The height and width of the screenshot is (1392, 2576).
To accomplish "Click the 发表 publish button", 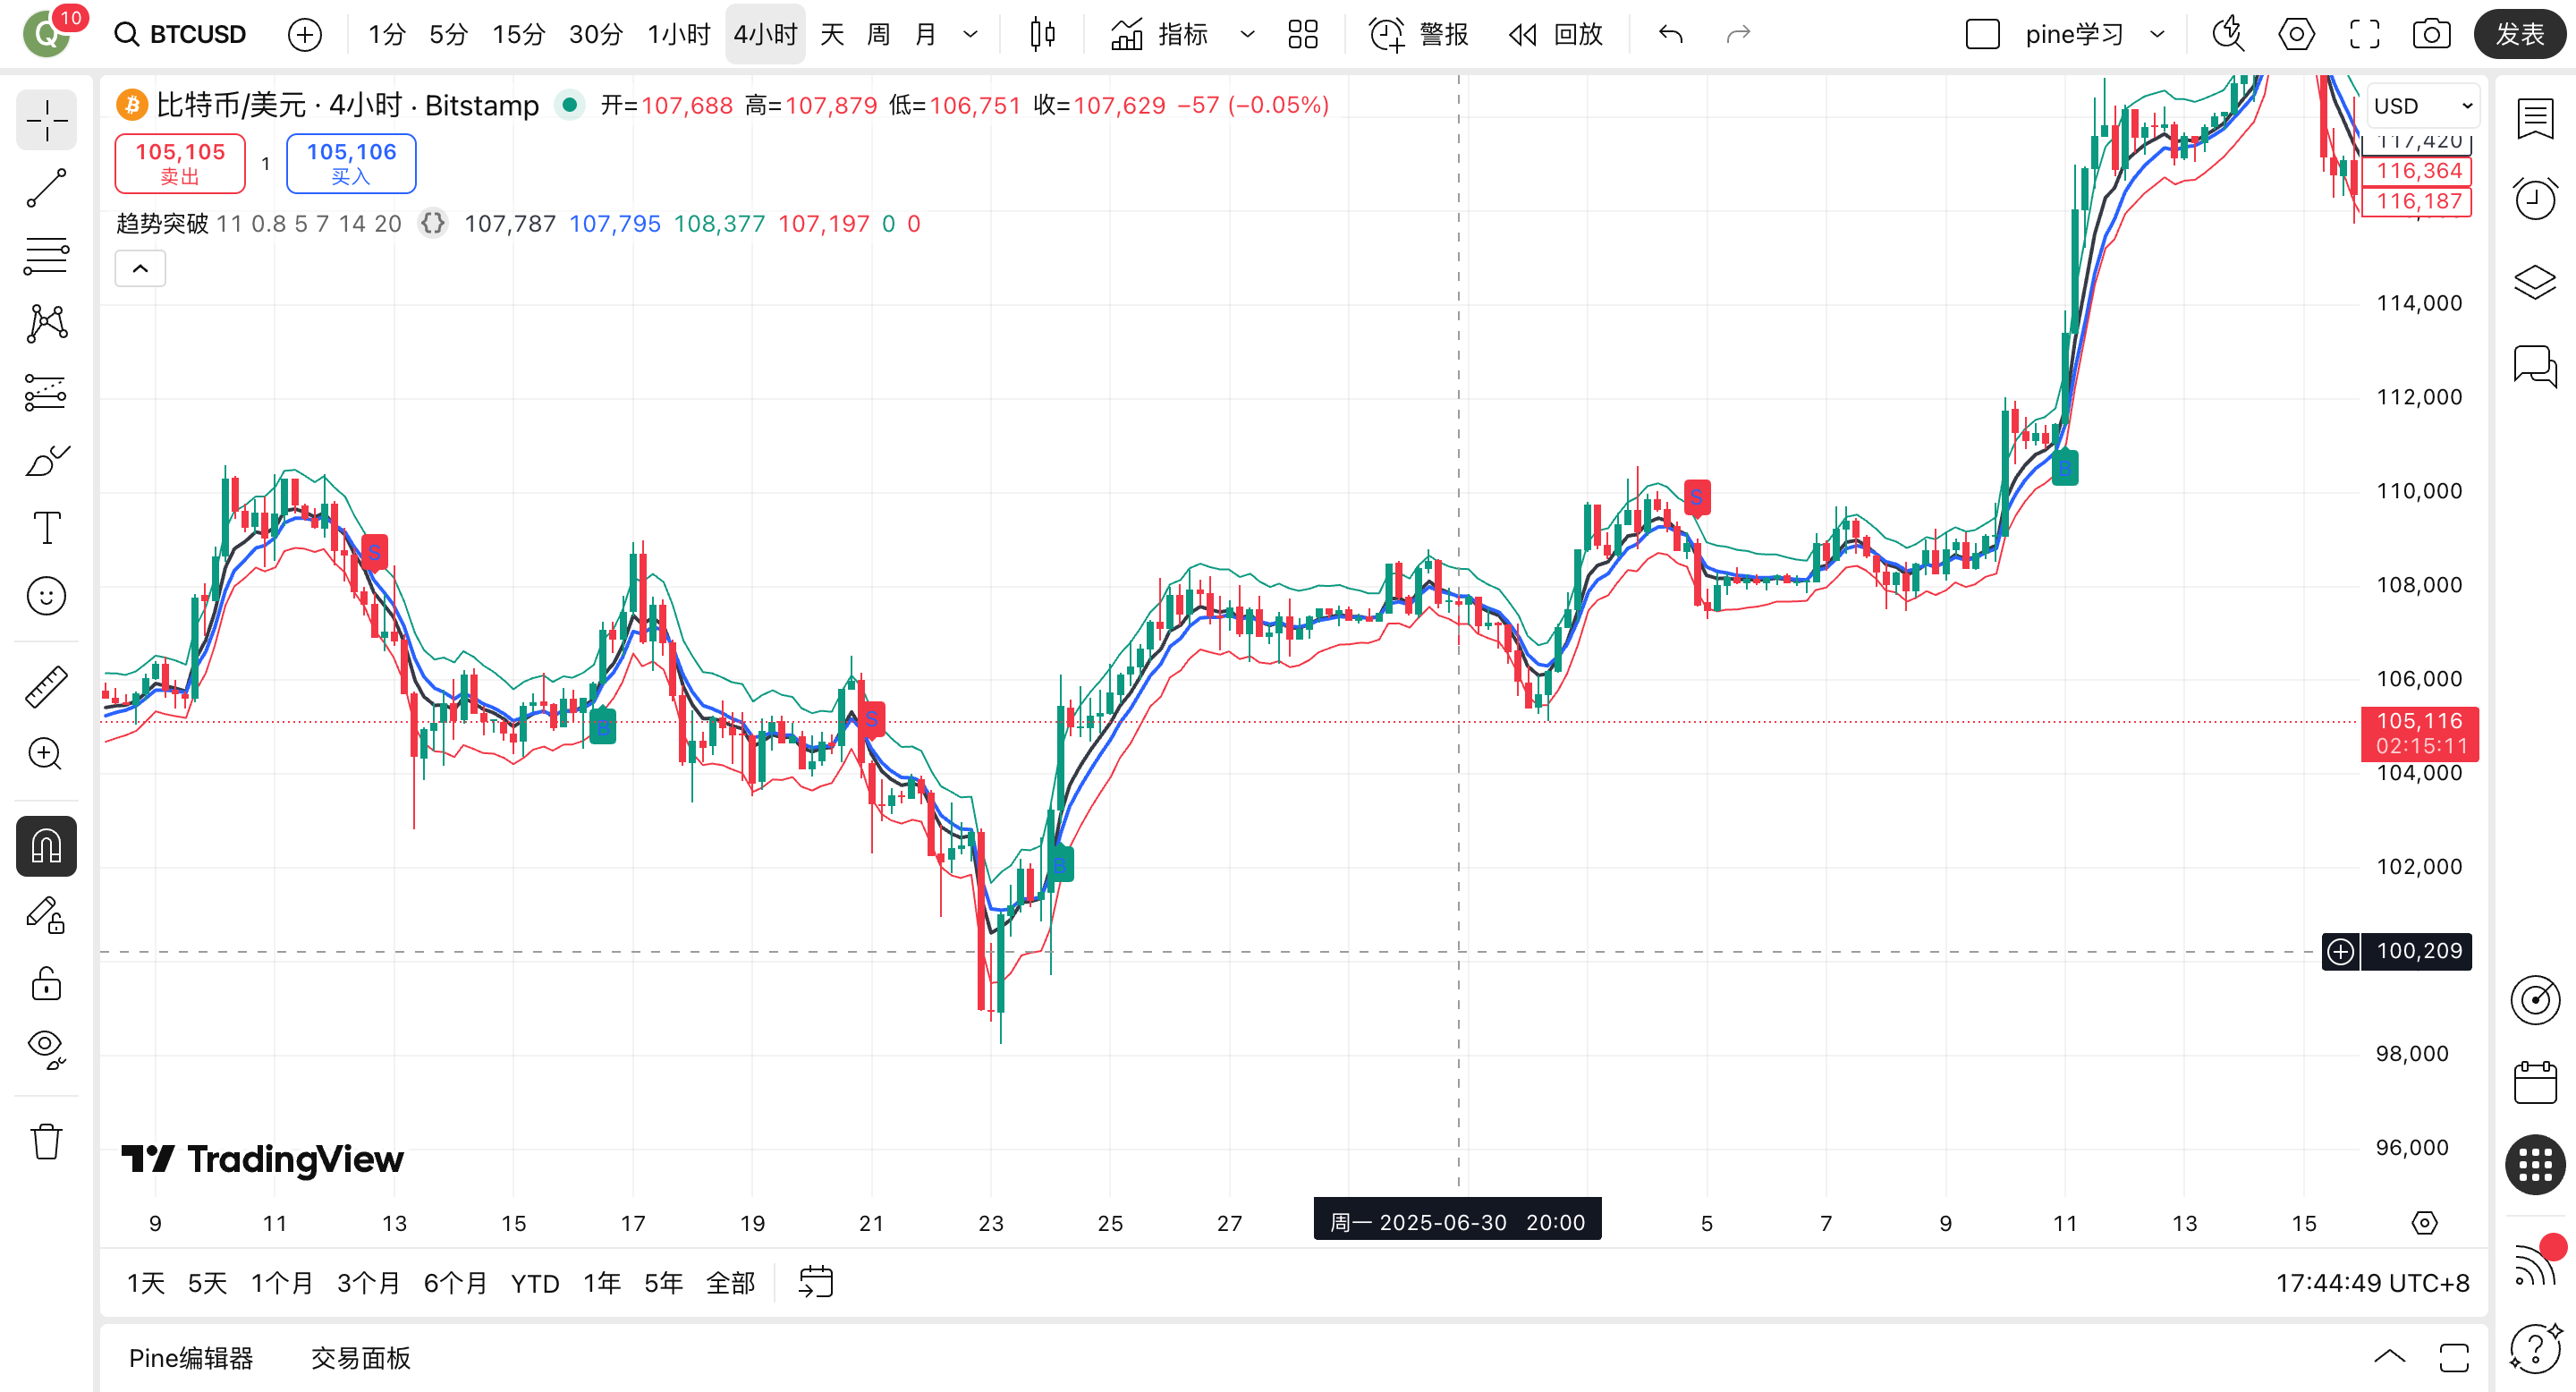I will click(2519, 35).
